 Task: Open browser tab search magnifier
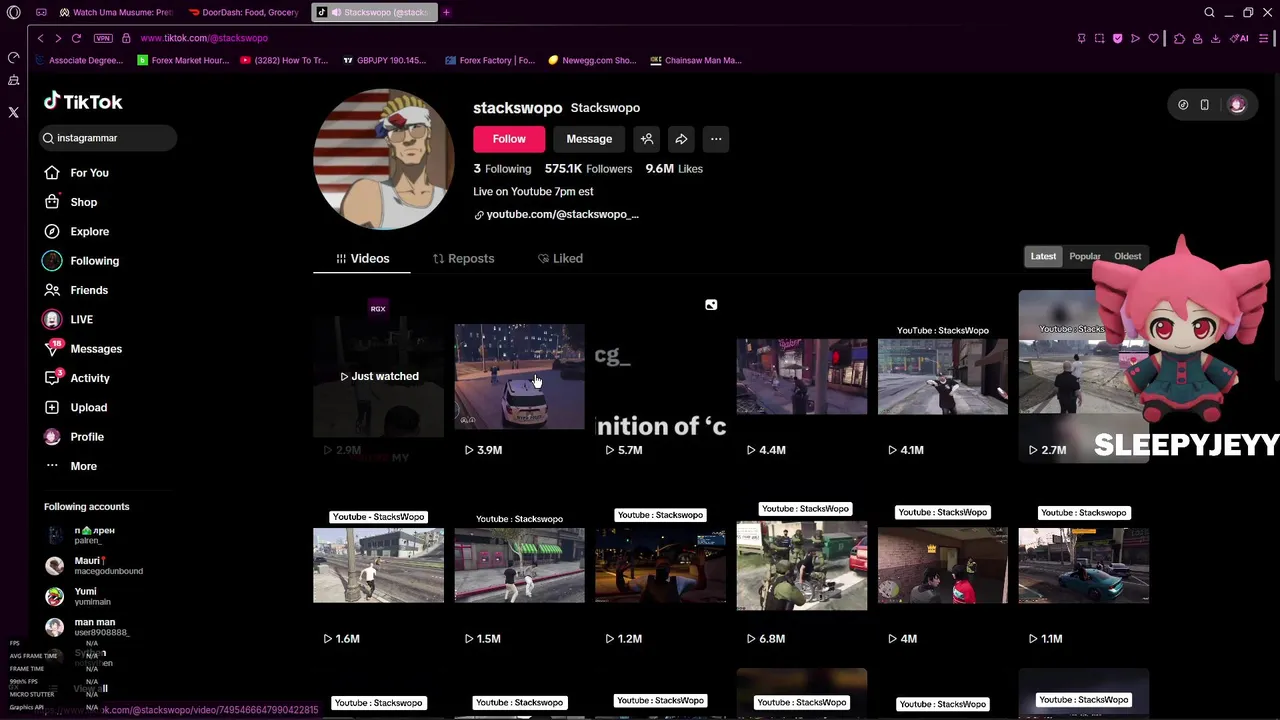coord(1209,12)
